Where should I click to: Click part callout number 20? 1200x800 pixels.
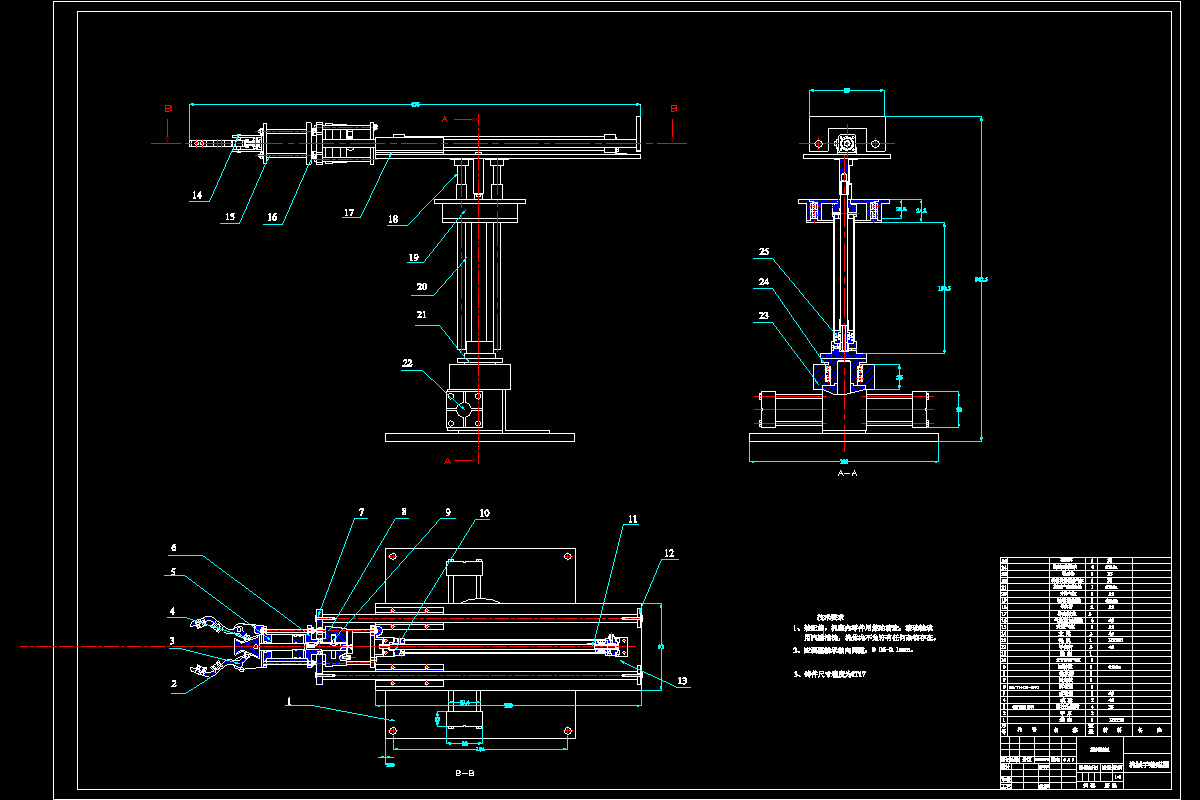[x=422, y=287]
